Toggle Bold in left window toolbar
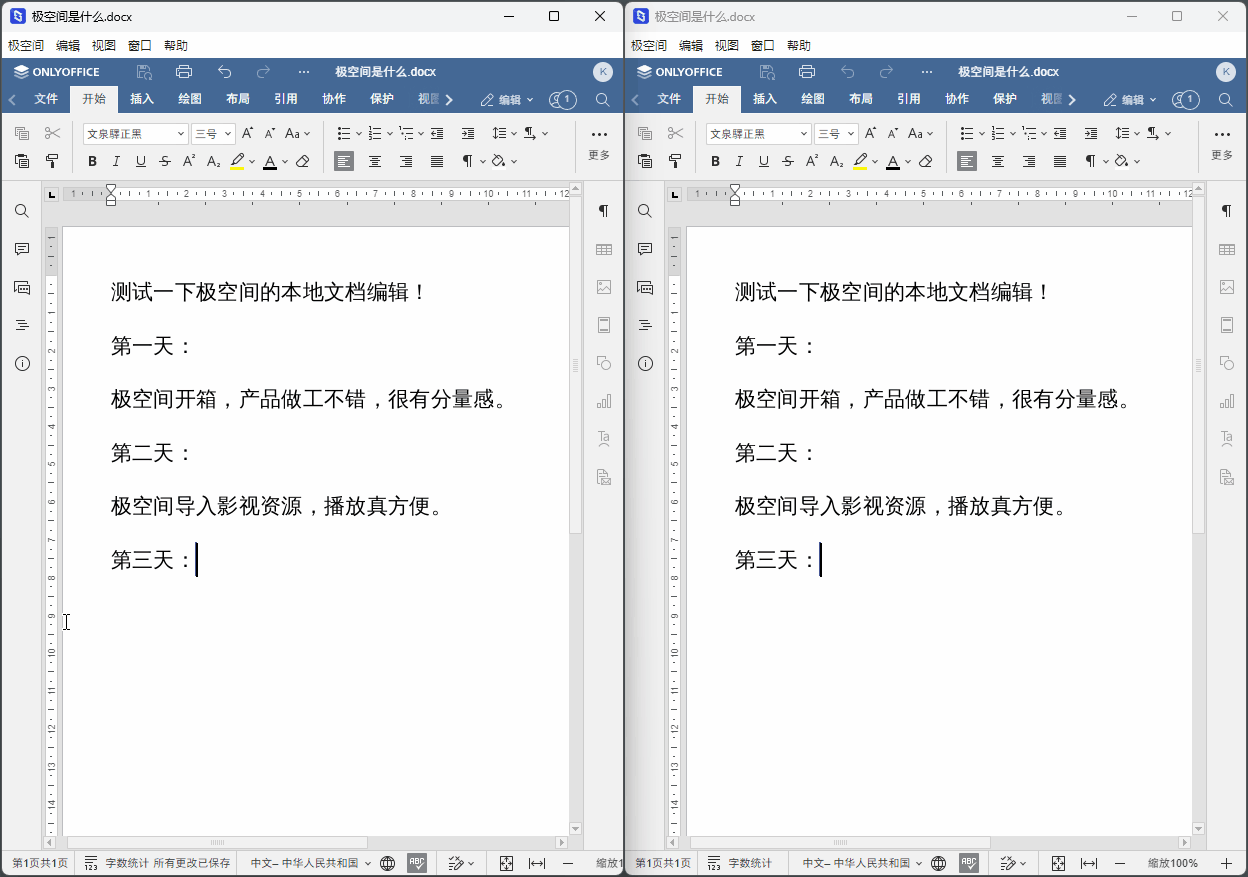The width and height of the screenshot is (1248, 877). pyautogui.click(x=92, y=161)
